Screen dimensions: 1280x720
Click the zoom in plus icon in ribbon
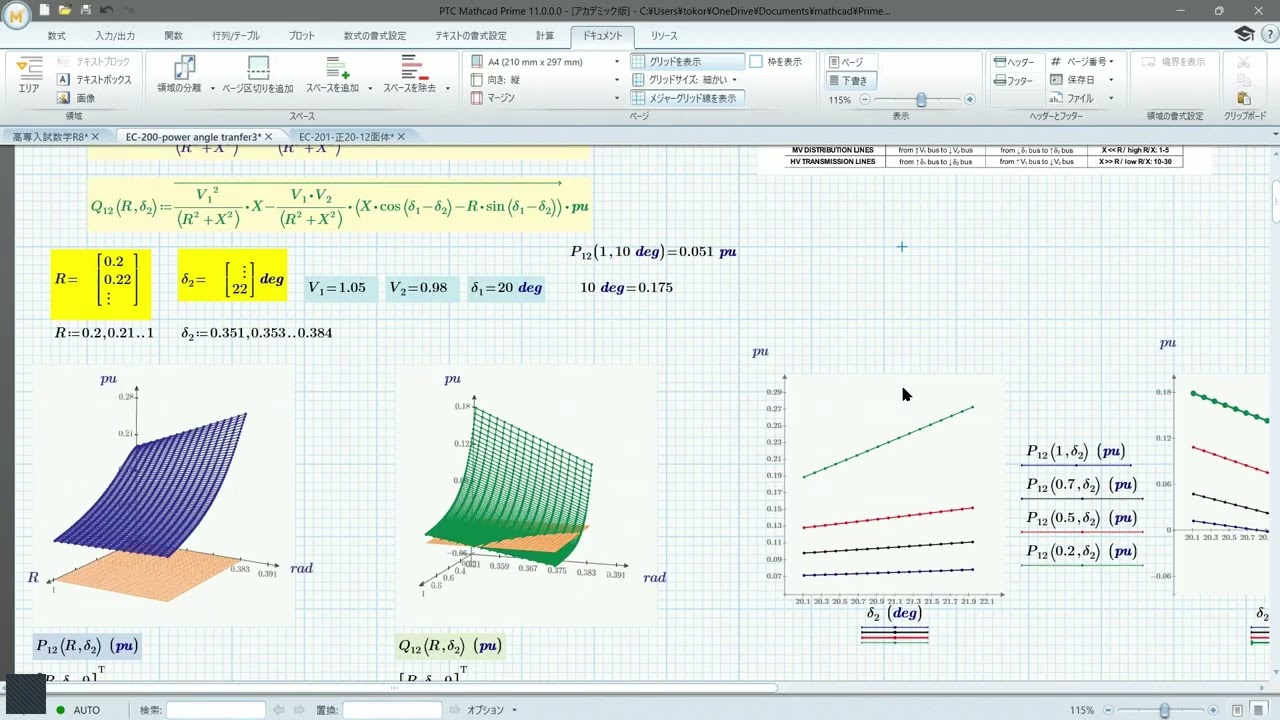969,100
